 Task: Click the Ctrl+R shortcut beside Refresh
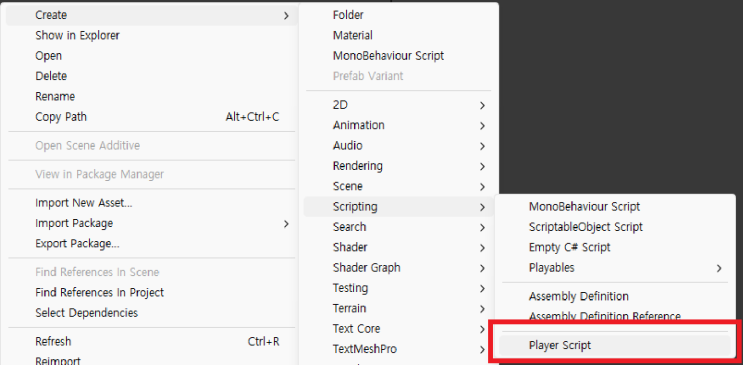263,342
